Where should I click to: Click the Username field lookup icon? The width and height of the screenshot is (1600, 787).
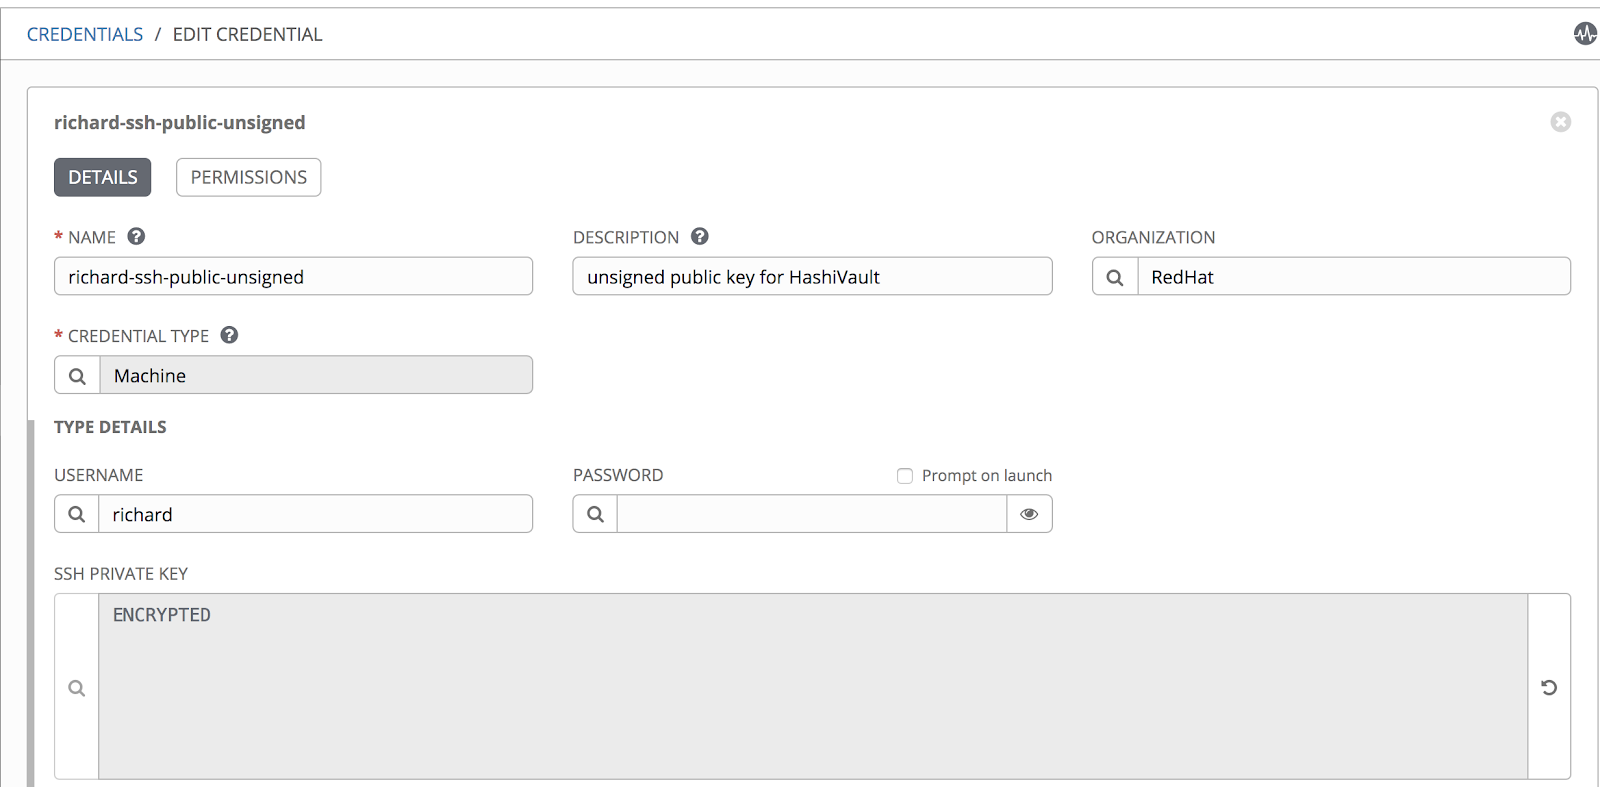[77, 514]
